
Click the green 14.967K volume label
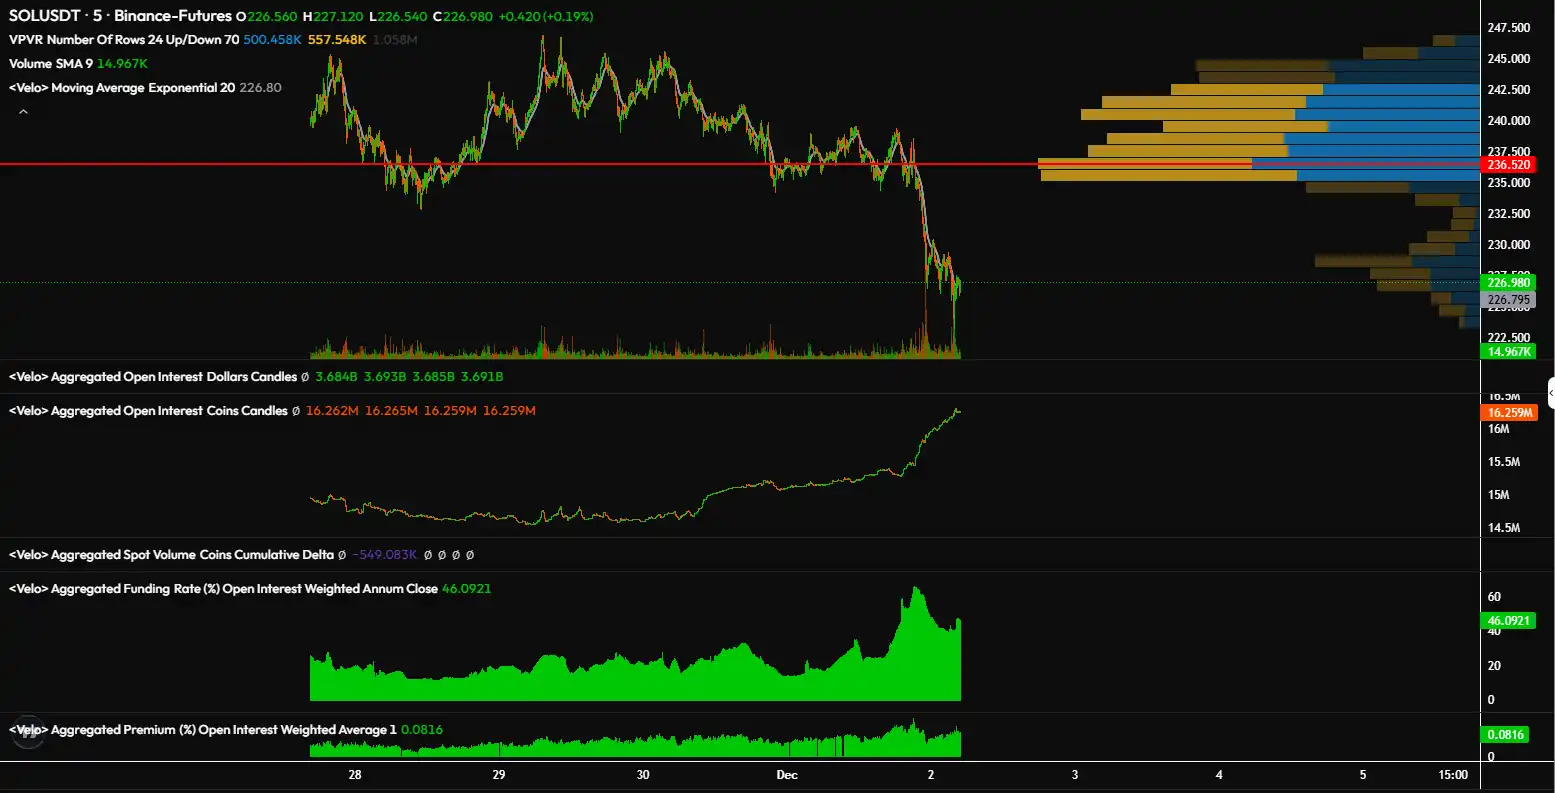tap(1505, 352)
